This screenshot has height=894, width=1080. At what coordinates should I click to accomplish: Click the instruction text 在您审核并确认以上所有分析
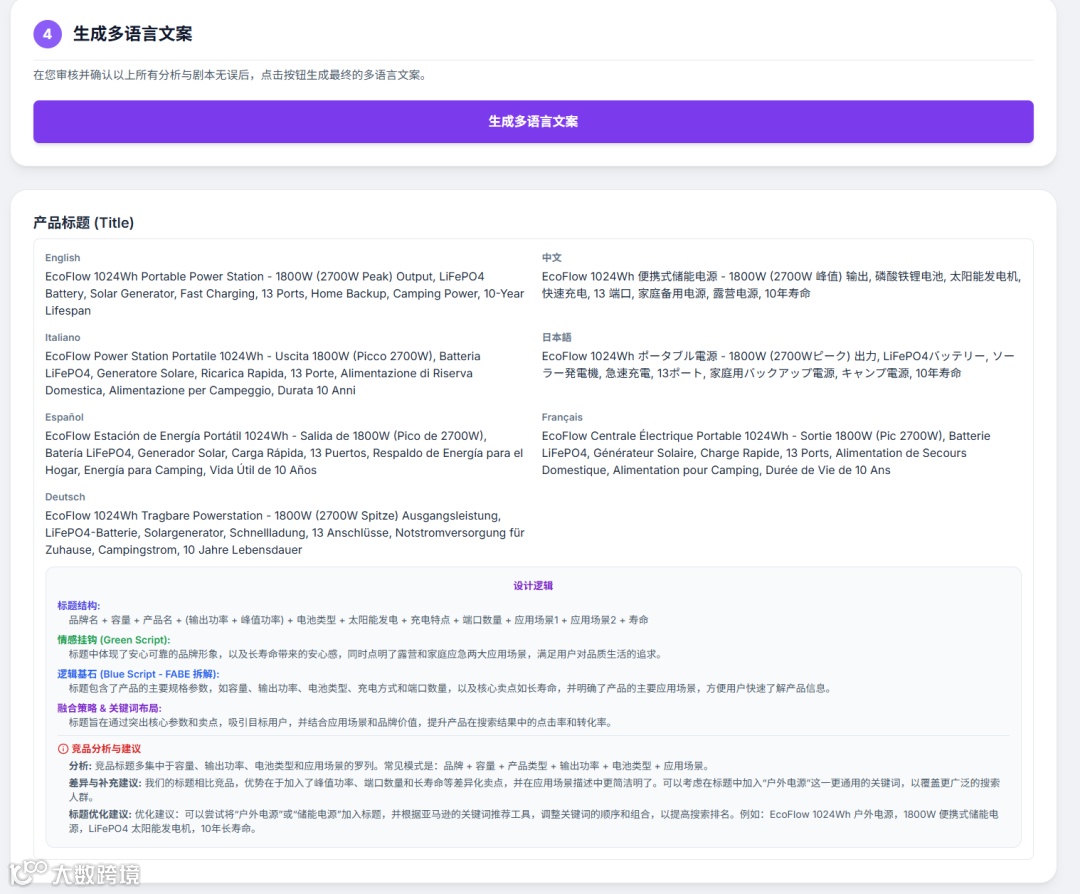(232, 75)
